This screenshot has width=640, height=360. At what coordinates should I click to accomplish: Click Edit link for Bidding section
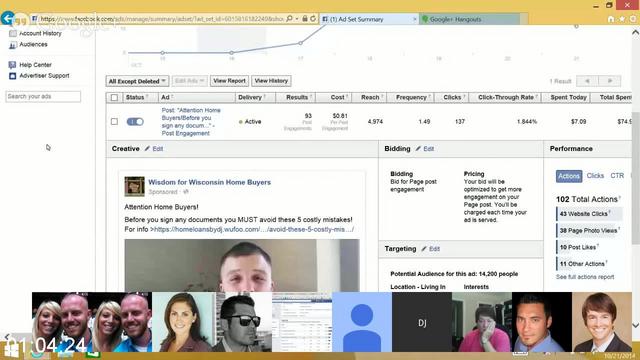coord(429,149)
